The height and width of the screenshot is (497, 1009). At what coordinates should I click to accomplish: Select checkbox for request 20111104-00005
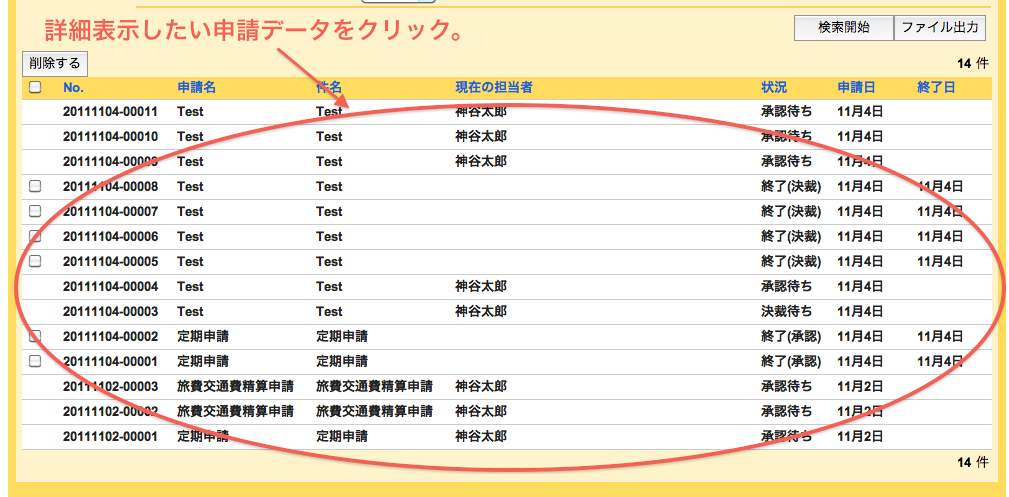pyautogui.click(x=35, y=261)
